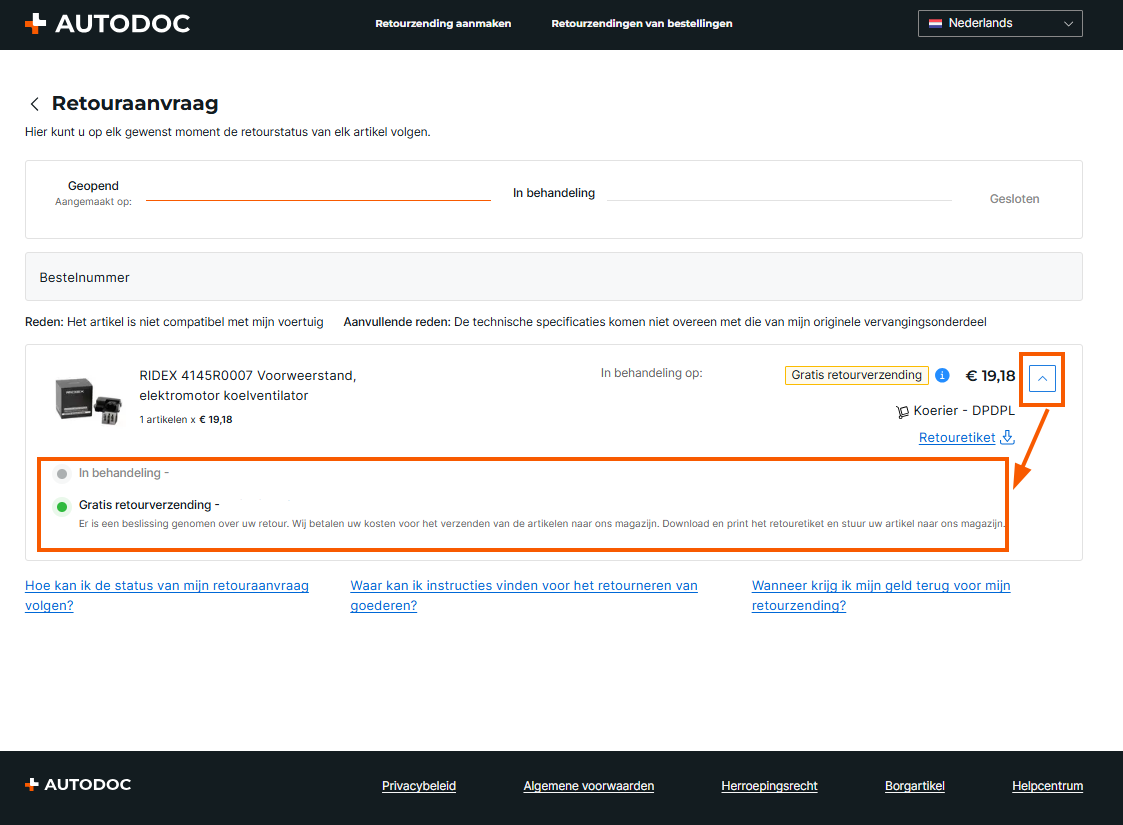Image resolution: width=1123 pixels, height=825 pixels.
Task: Collapse the return details with the chevron button
Action: [1042, 378]
